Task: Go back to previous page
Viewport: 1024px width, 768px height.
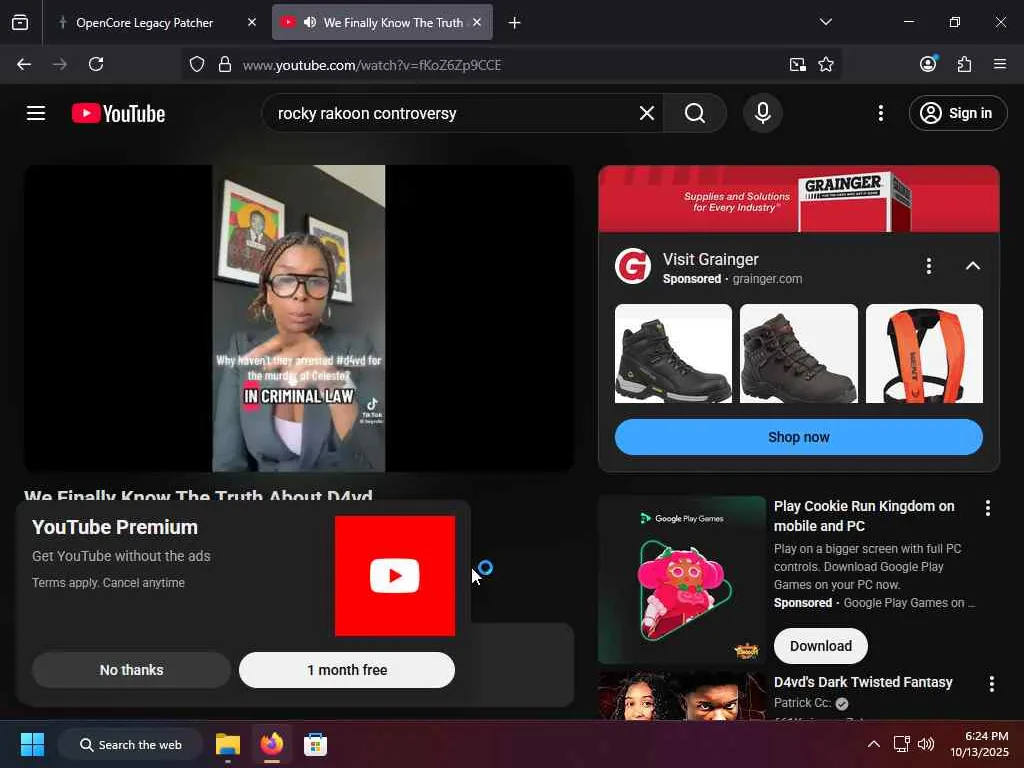Action: pos(24,64)
